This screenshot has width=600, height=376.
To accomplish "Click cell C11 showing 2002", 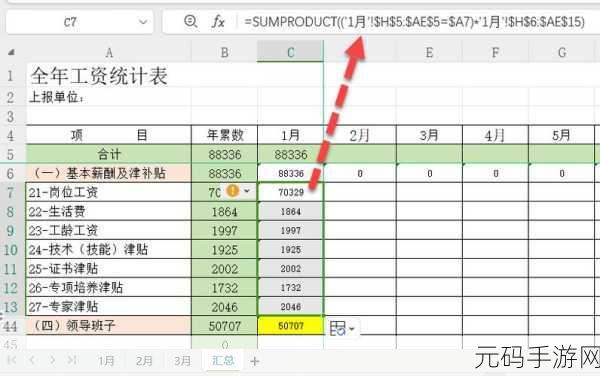I will (291, 269).
